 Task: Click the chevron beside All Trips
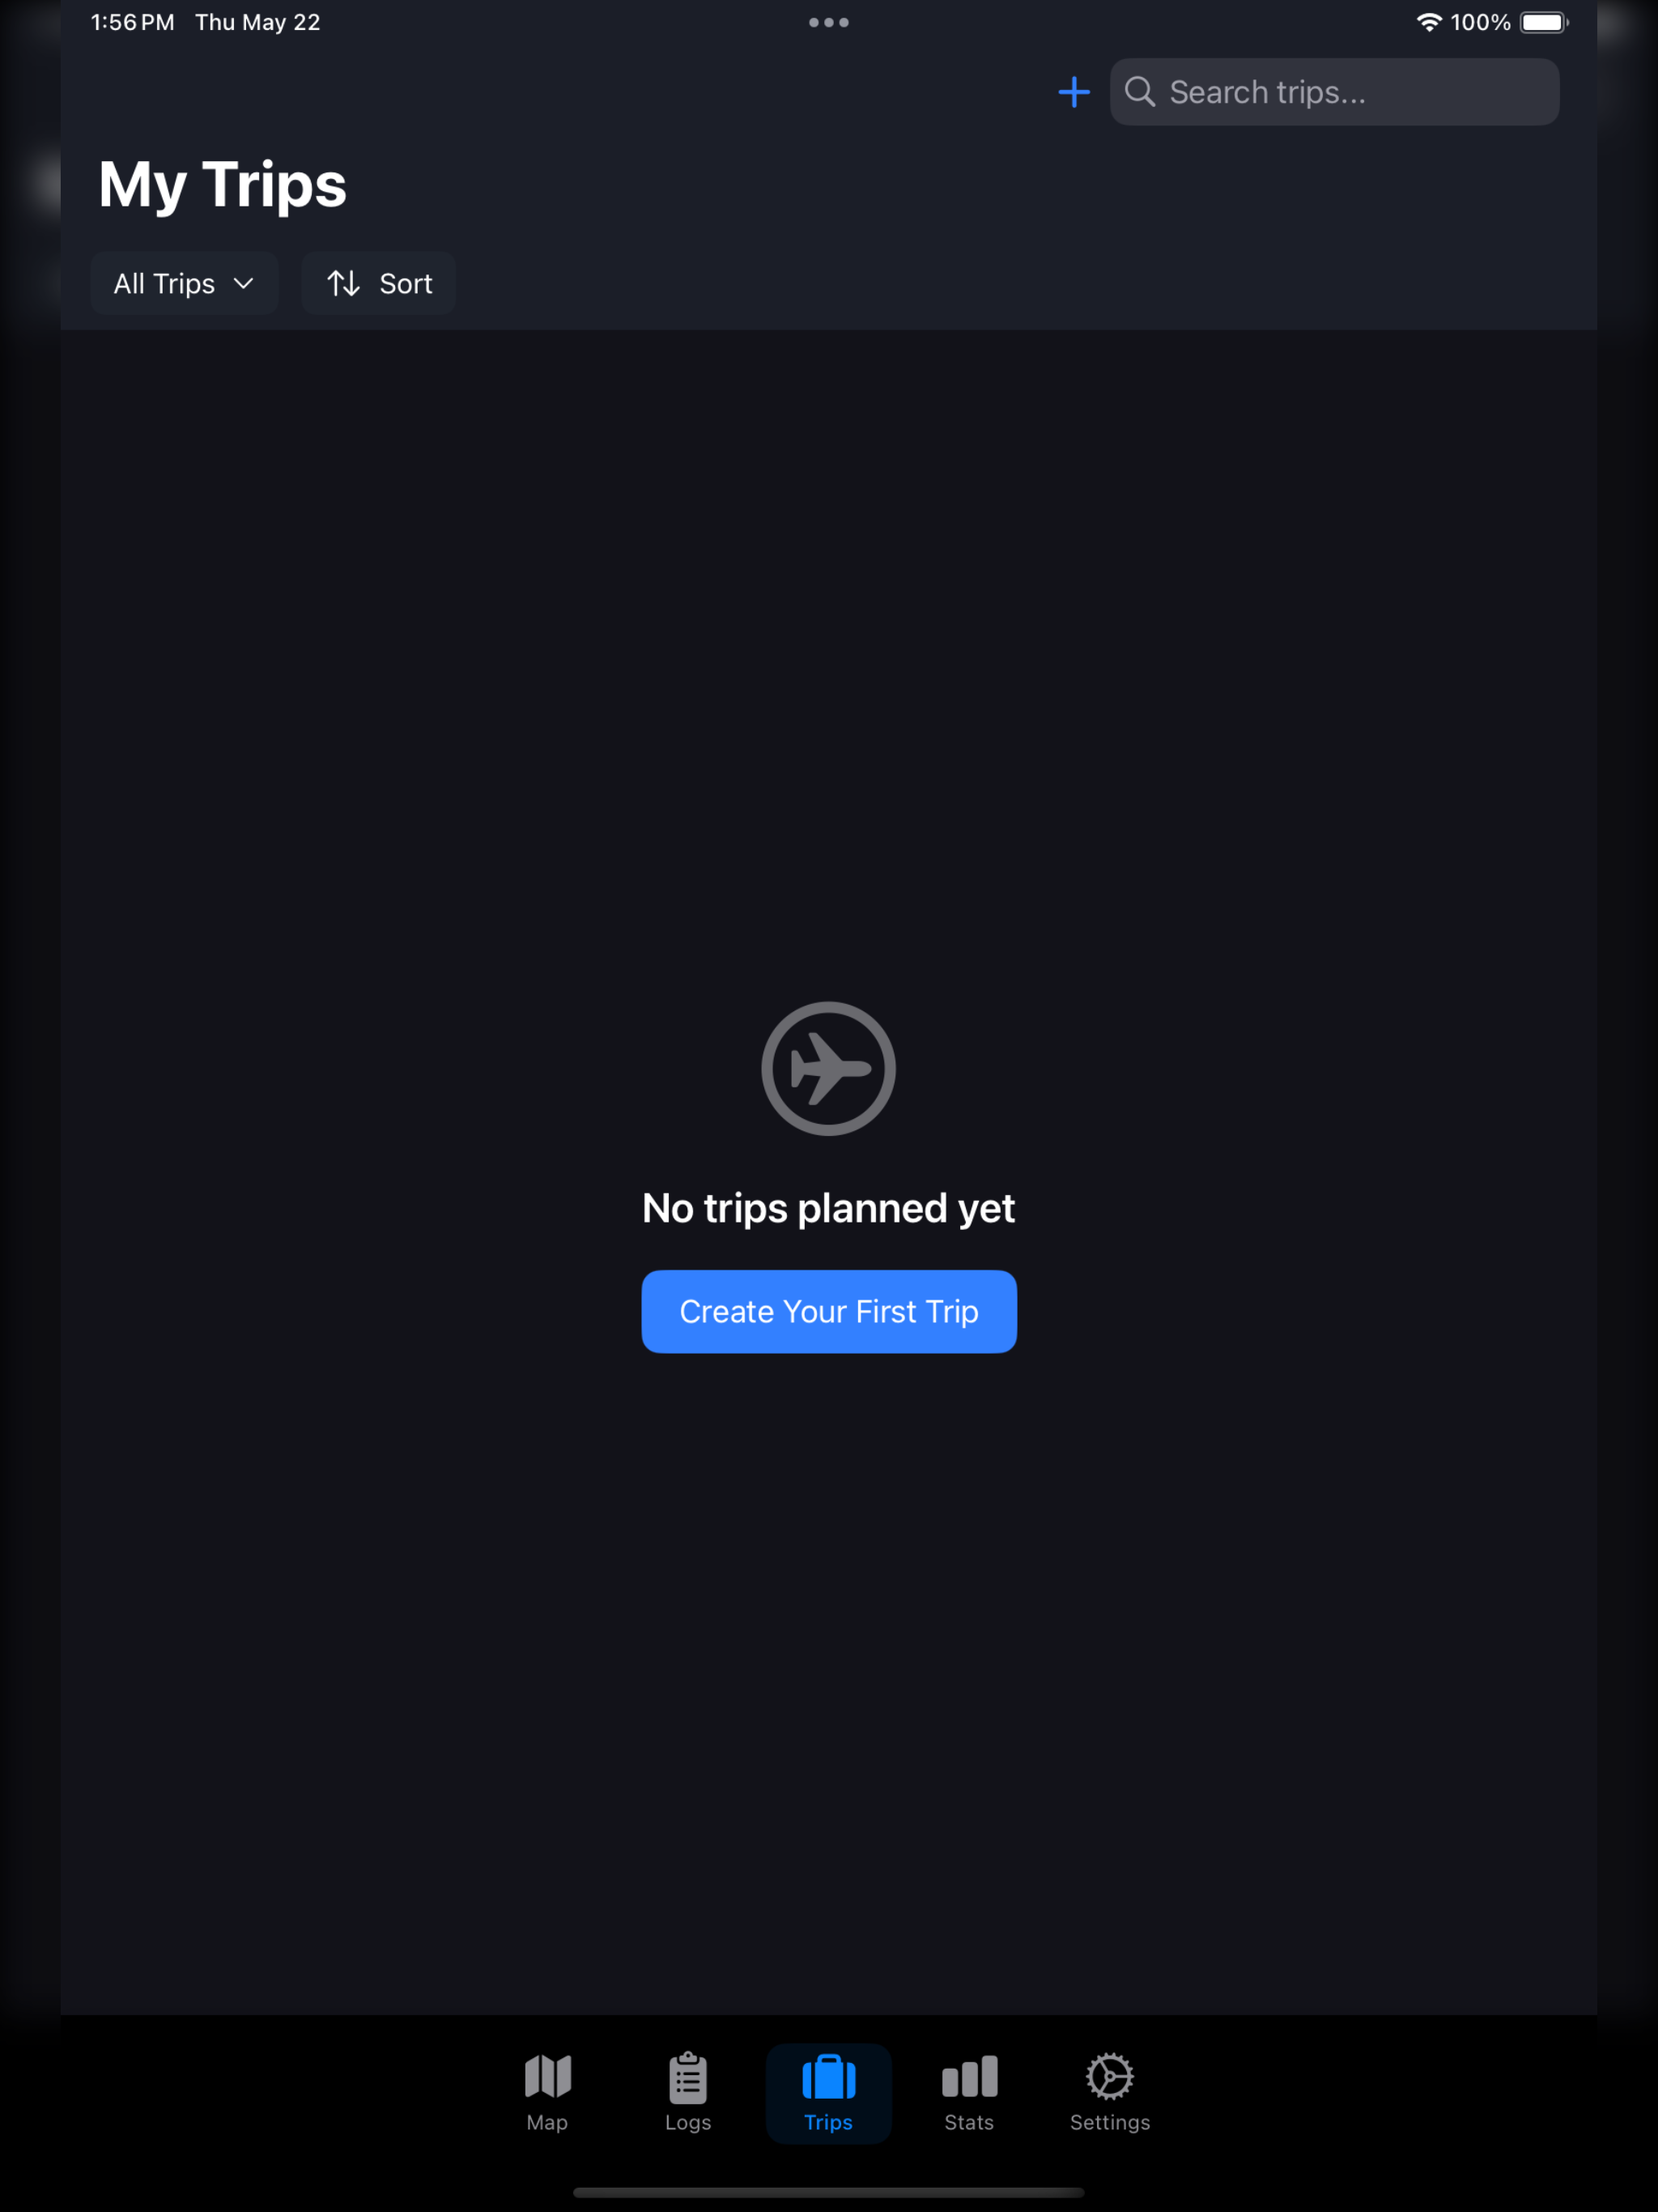pyautogui.click(x=243, y=284)
